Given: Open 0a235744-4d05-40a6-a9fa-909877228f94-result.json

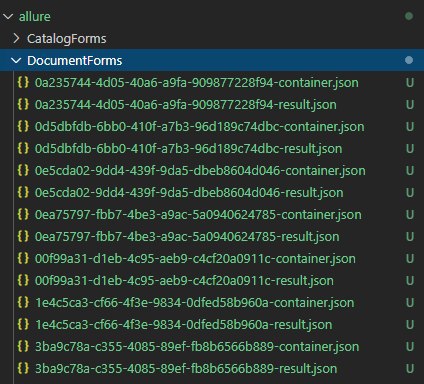Looking at the screenshot, I should pos(186,105).
